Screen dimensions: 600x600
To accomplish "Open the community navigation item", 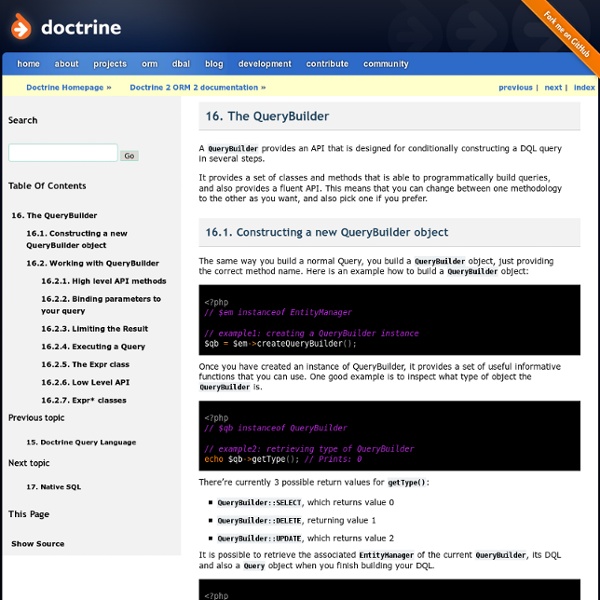I will point(386,64).
